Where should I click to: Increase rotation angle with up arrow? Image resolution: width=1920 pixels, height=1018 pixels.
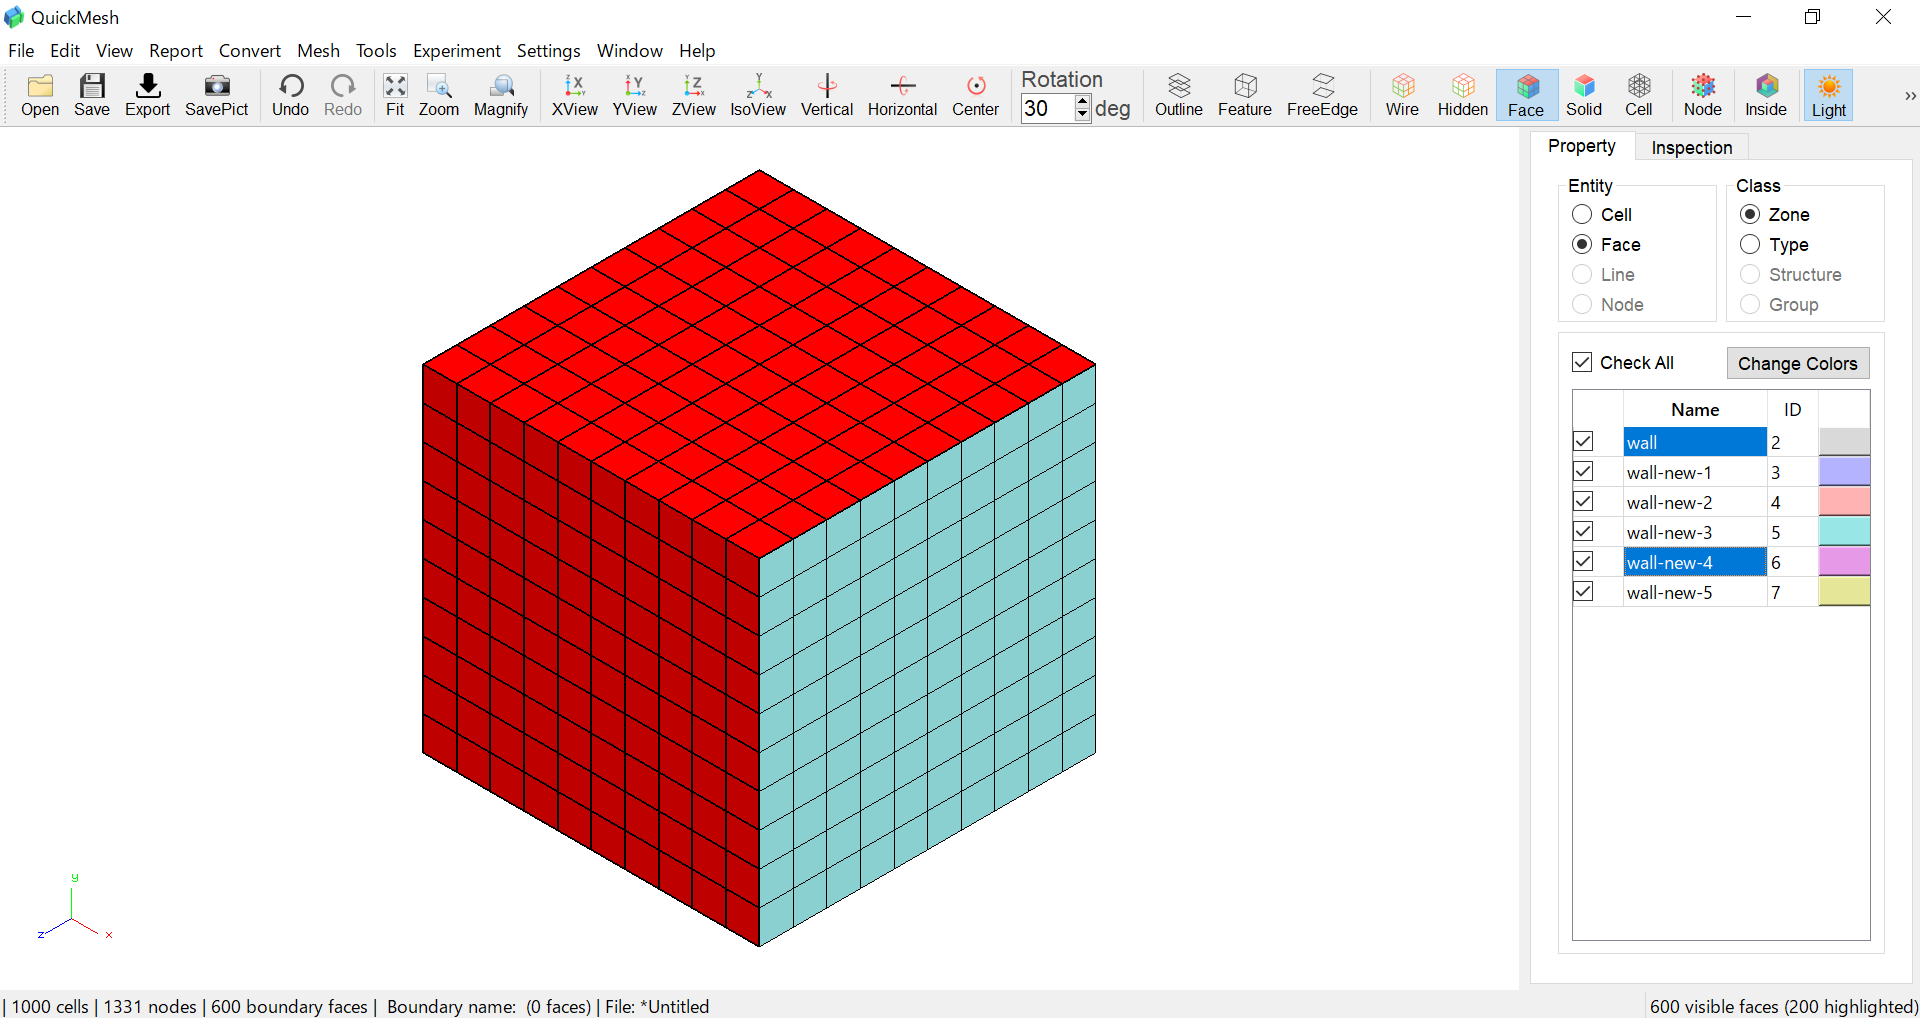tap(1082, 101)
